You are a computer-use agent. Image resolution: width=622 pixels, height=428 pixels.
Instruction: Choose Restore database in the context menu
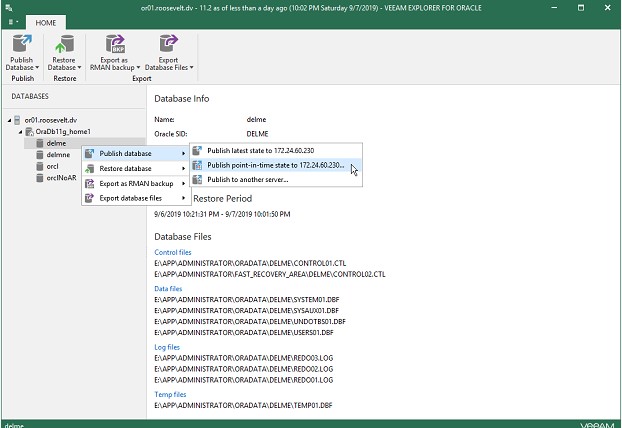[136, 169]
